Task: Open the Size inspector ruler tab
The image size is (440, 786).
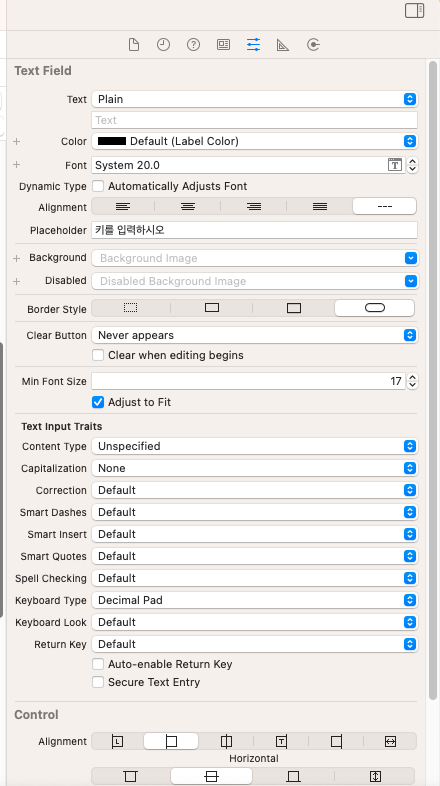Action: [x=283, y=45]
